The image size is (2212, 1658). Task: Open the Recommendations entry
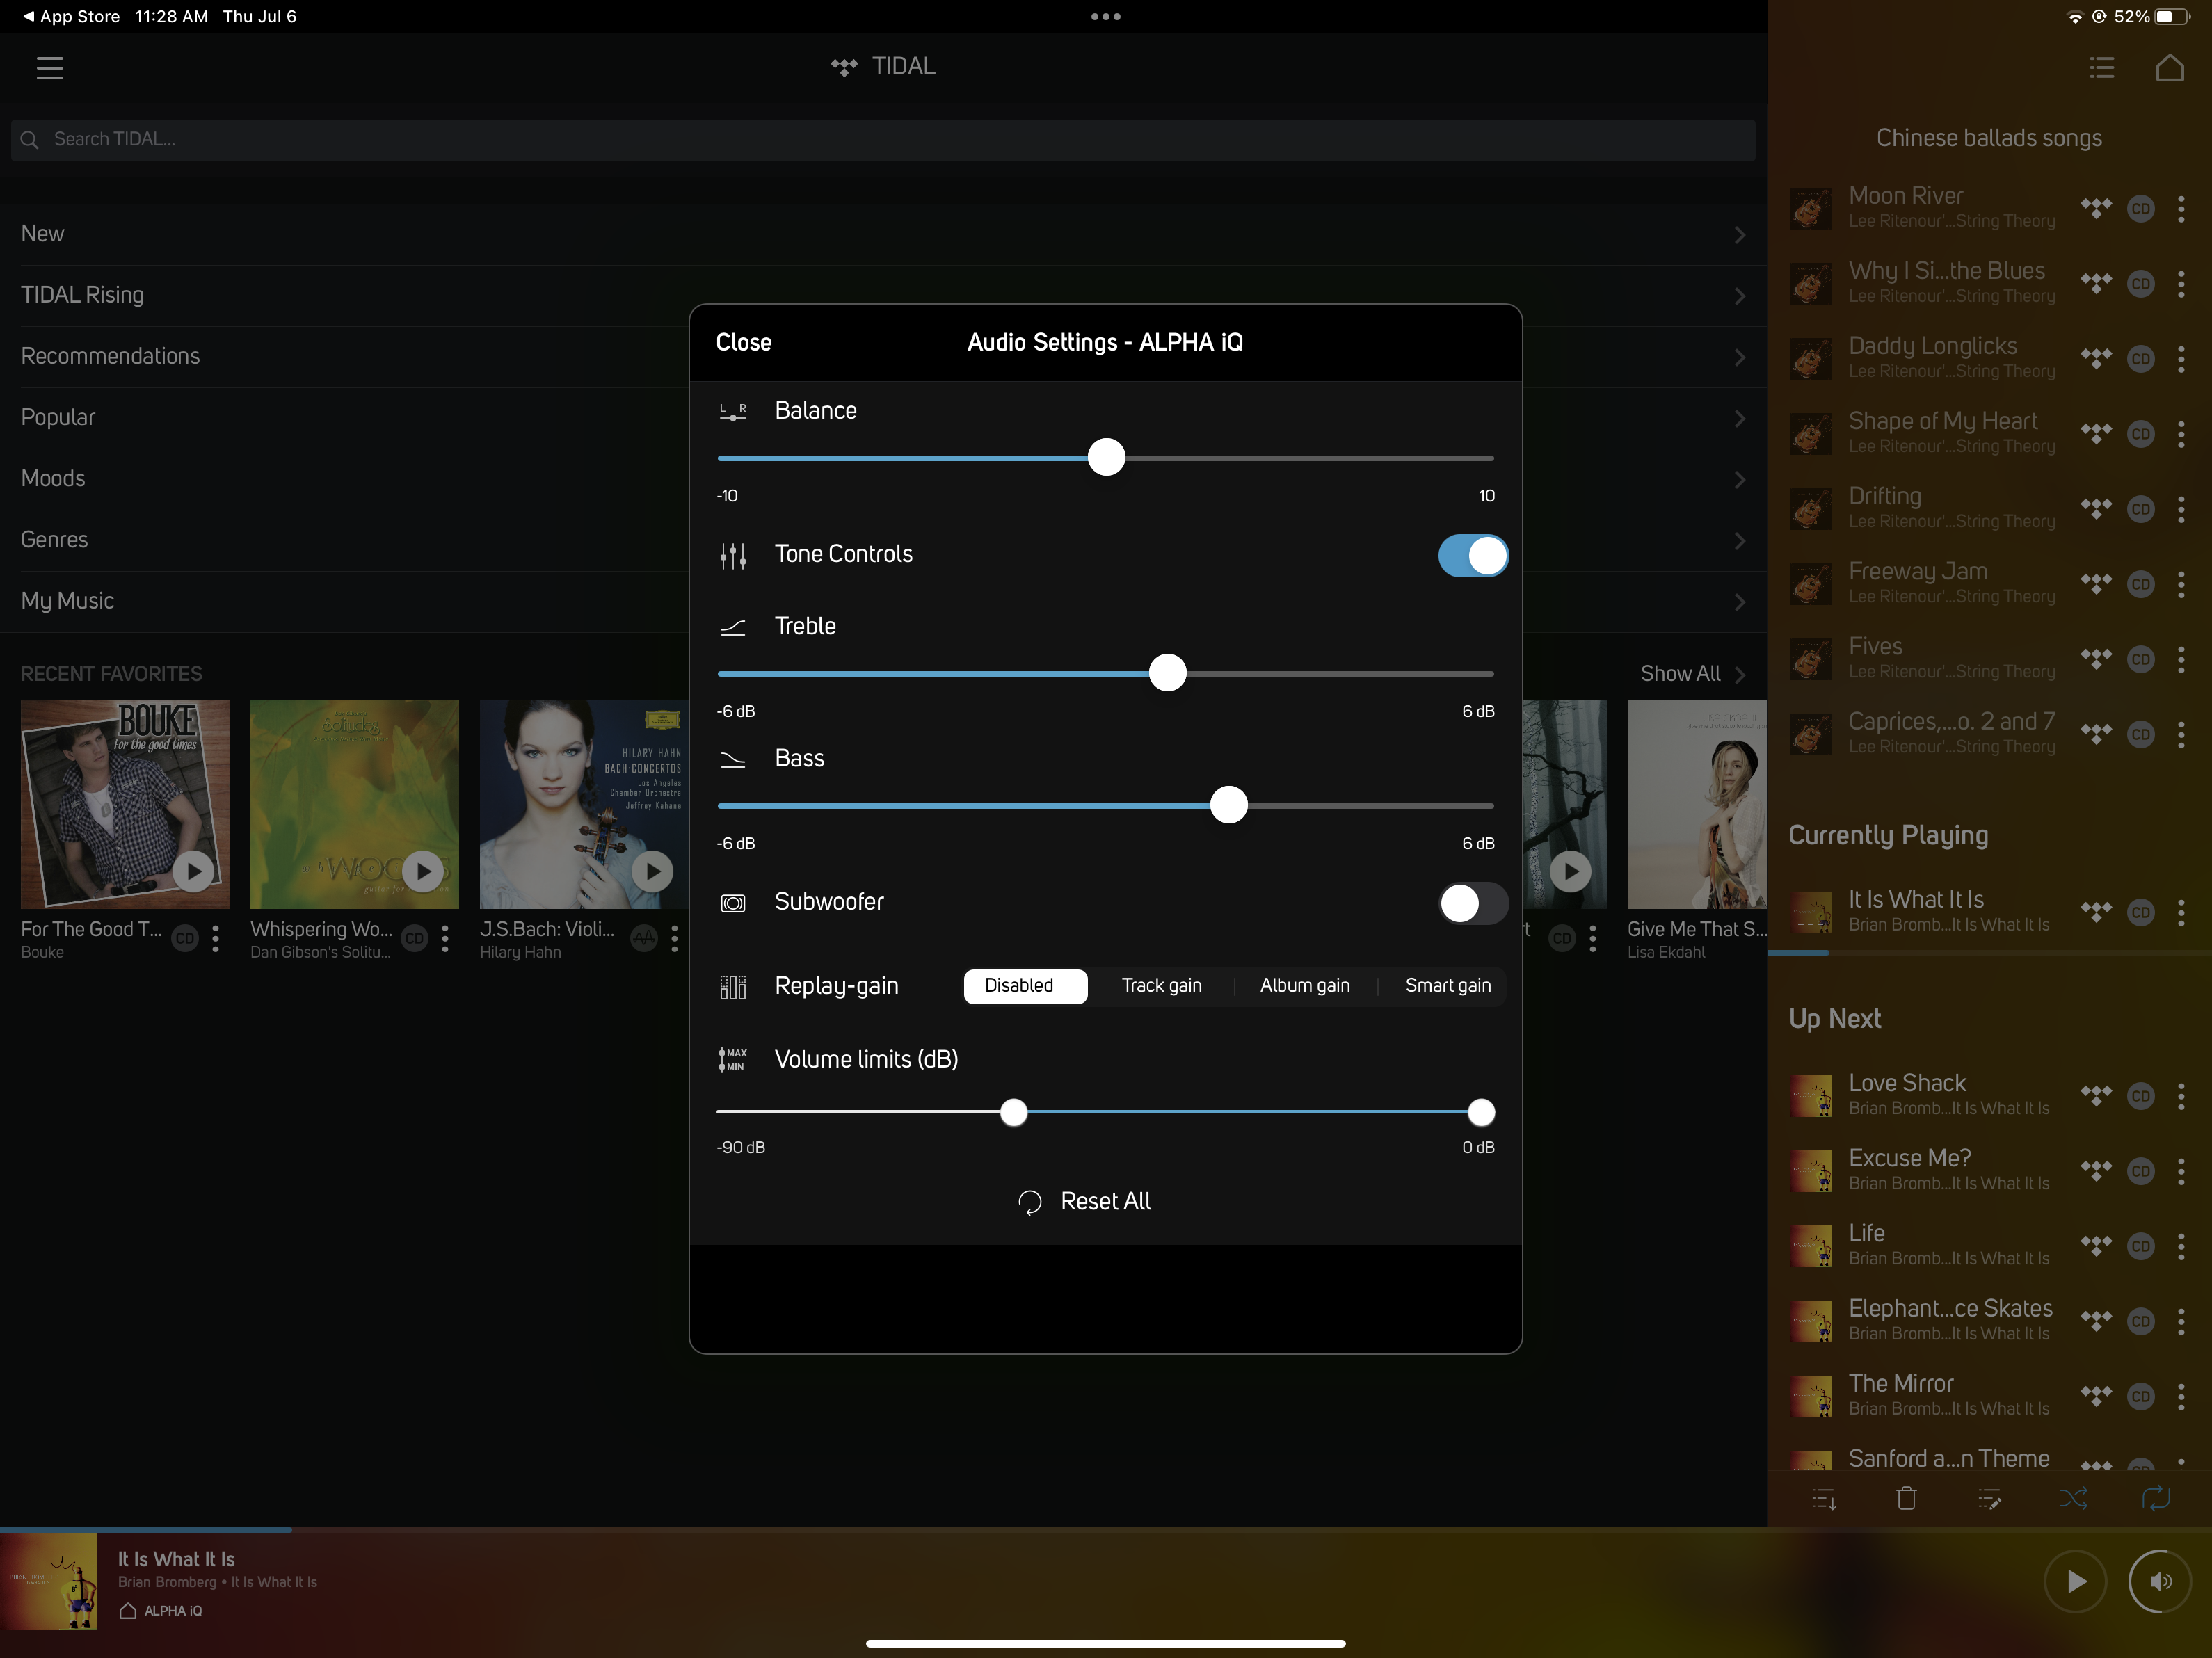(x=883, y=356)
